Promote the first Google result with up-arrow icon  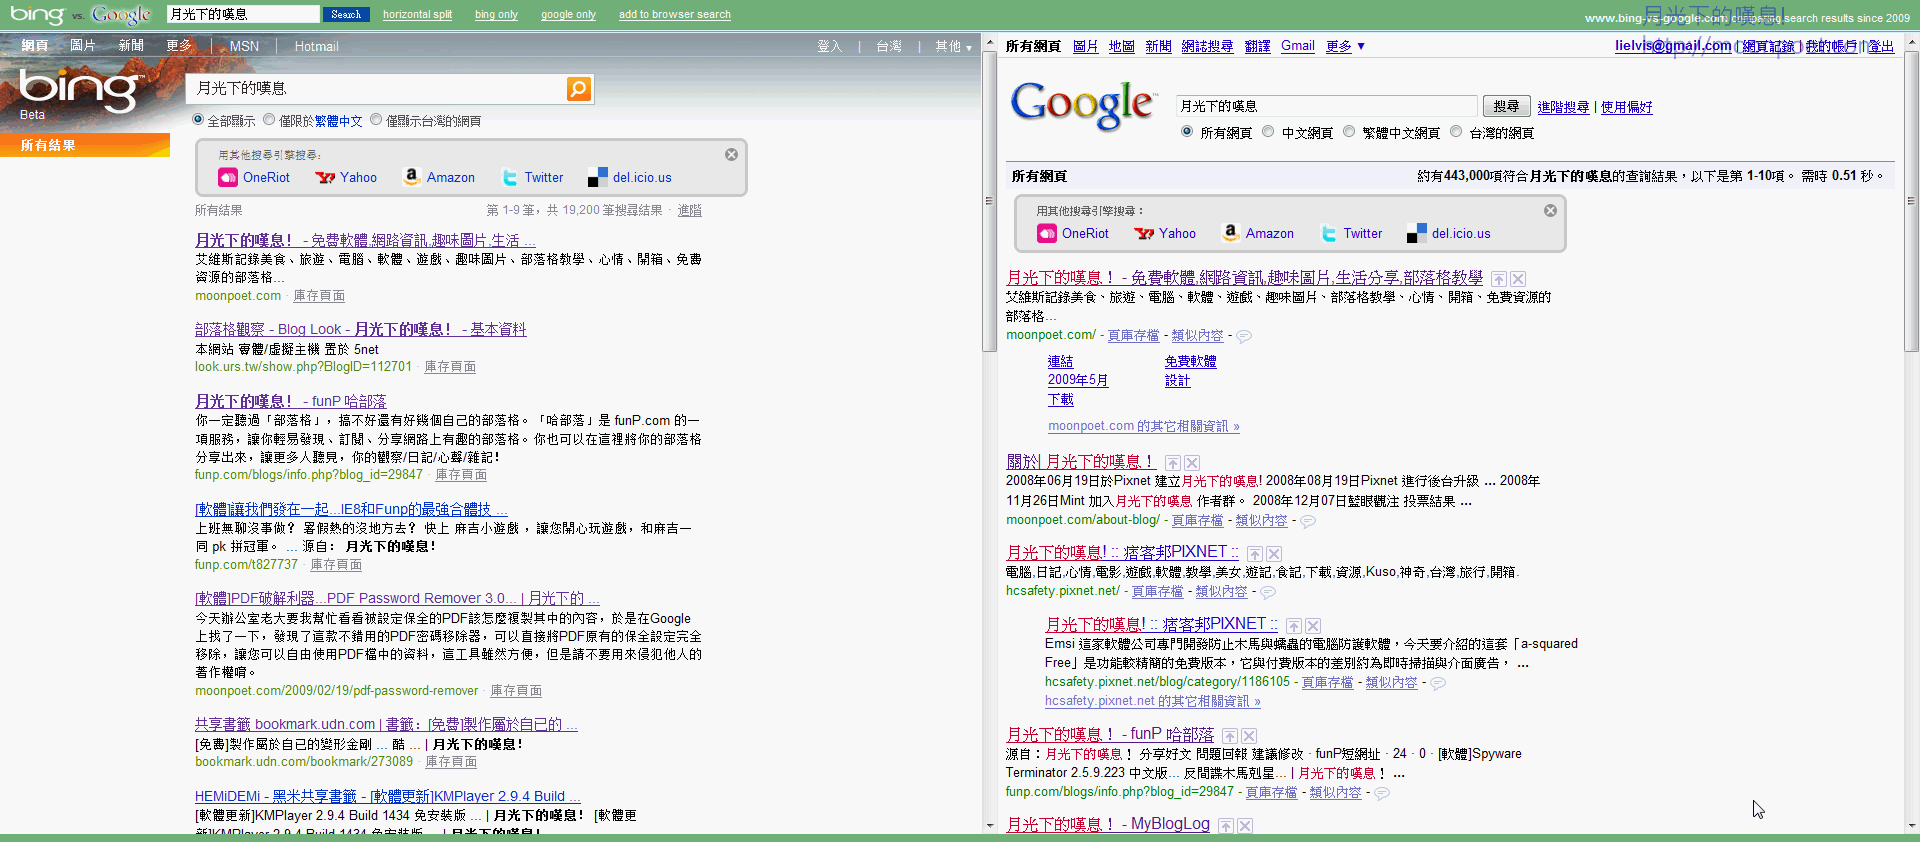1499,279
